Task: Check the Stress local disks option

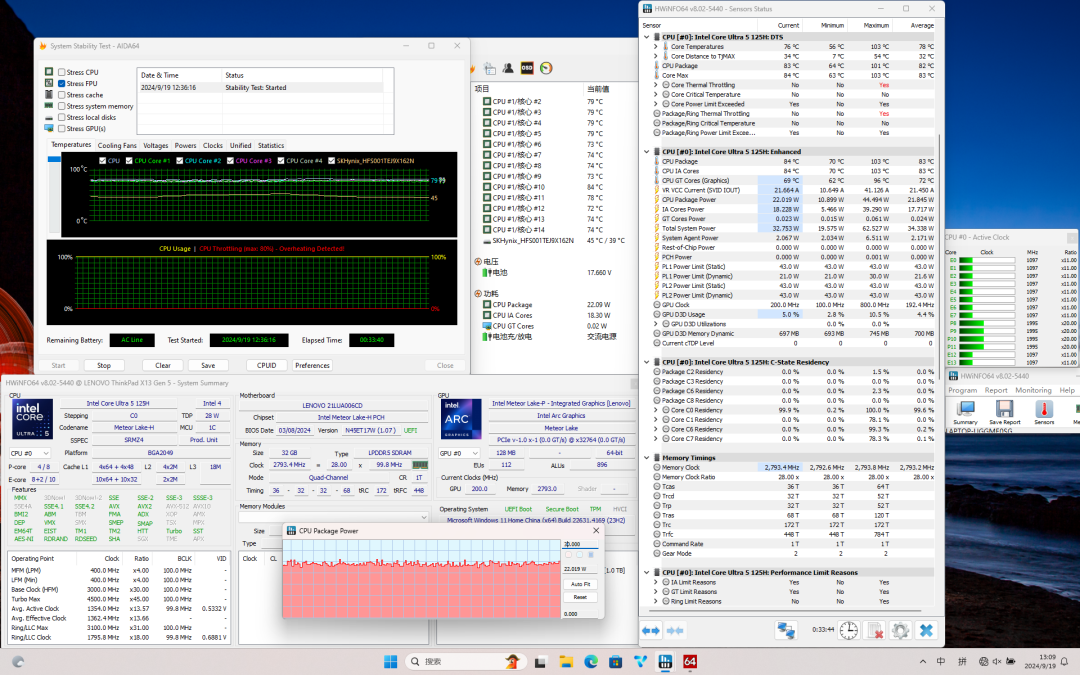Action: [x=62, y=117]
